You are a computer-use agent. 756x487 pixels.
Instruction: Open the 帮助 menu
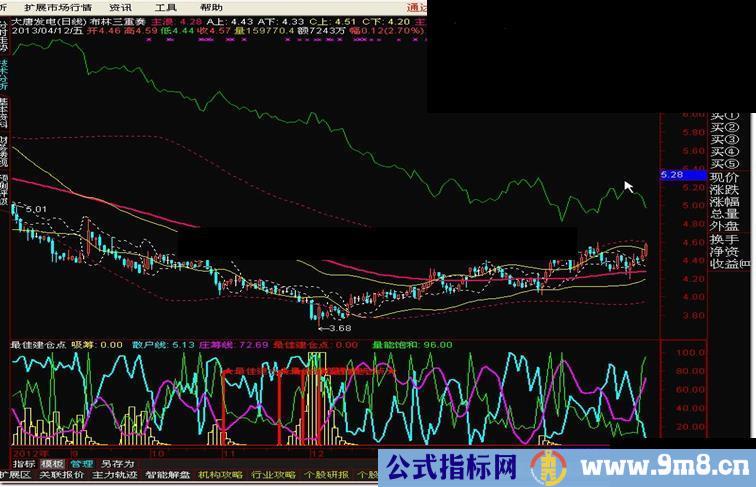point(211,6)
